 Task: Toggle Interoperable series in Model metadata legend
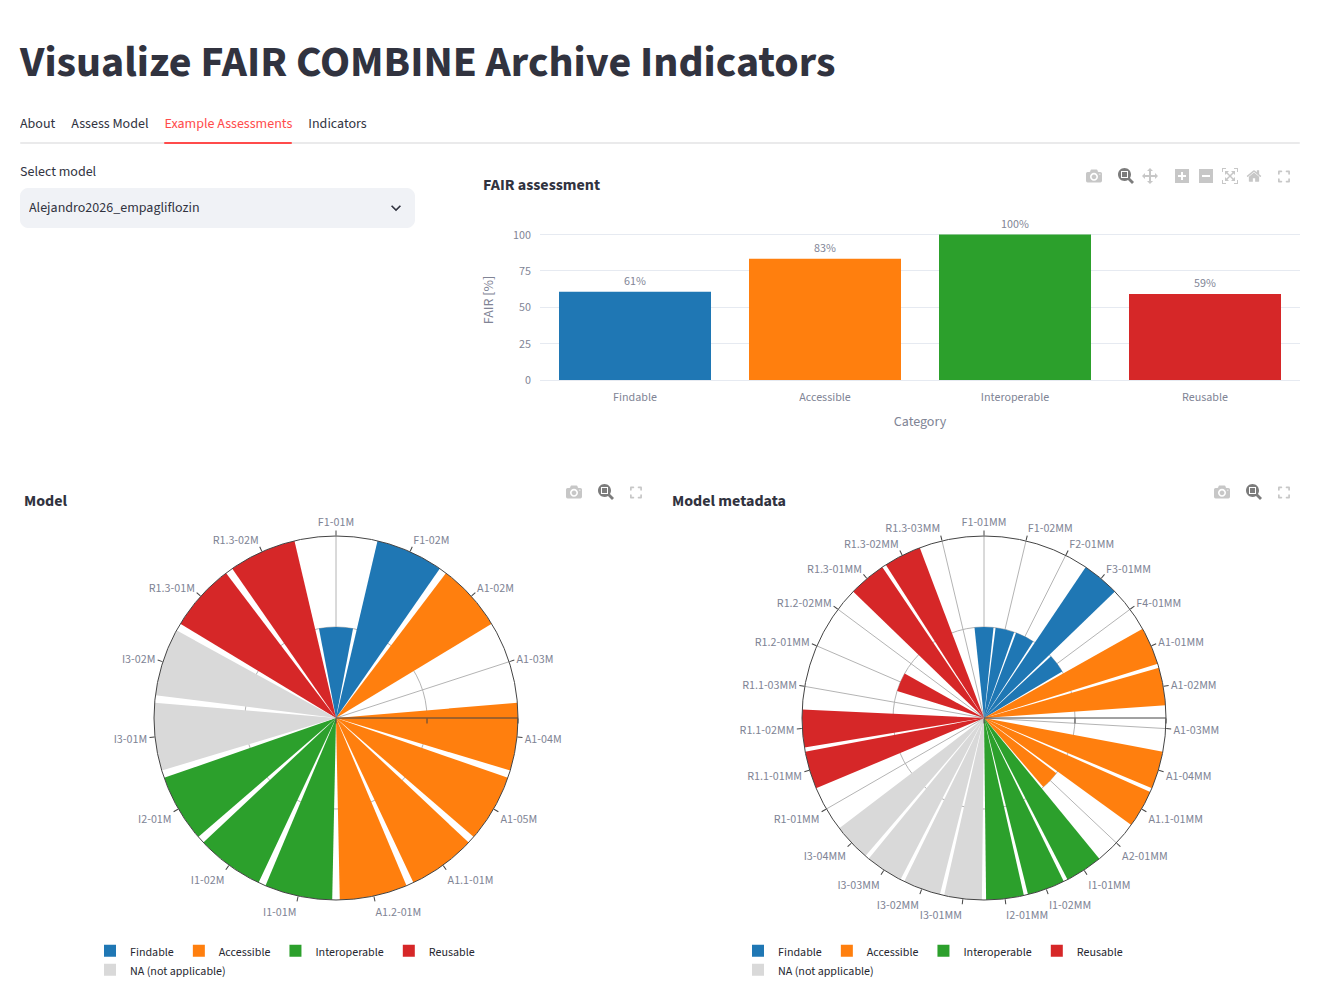point(985,952)
